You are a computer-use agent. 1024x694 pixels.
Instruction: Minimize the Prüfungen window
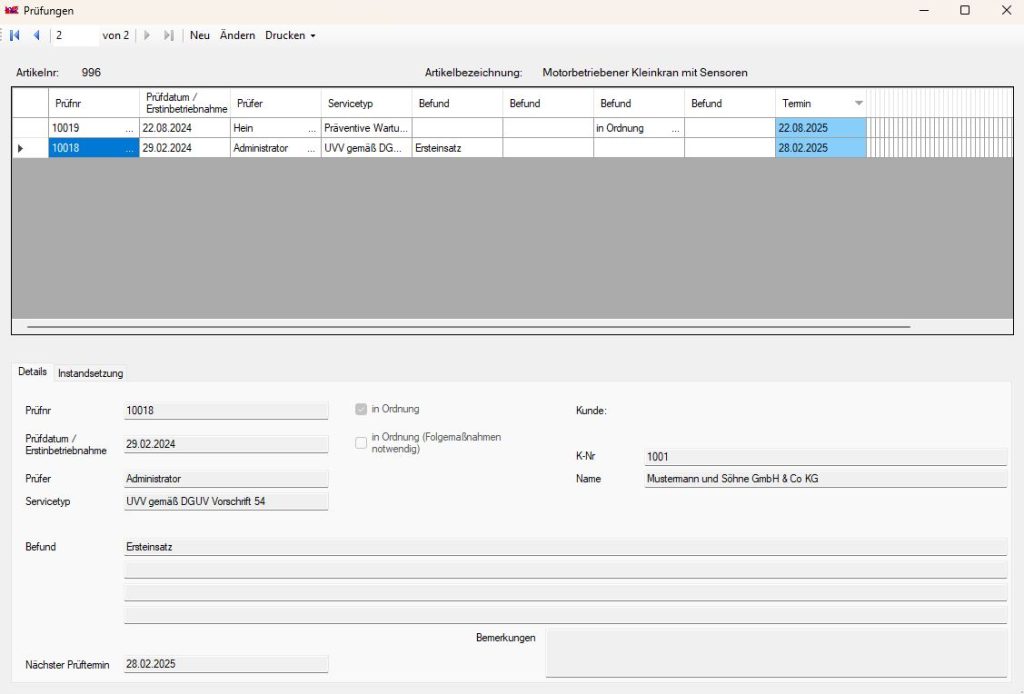coord(924,10)
